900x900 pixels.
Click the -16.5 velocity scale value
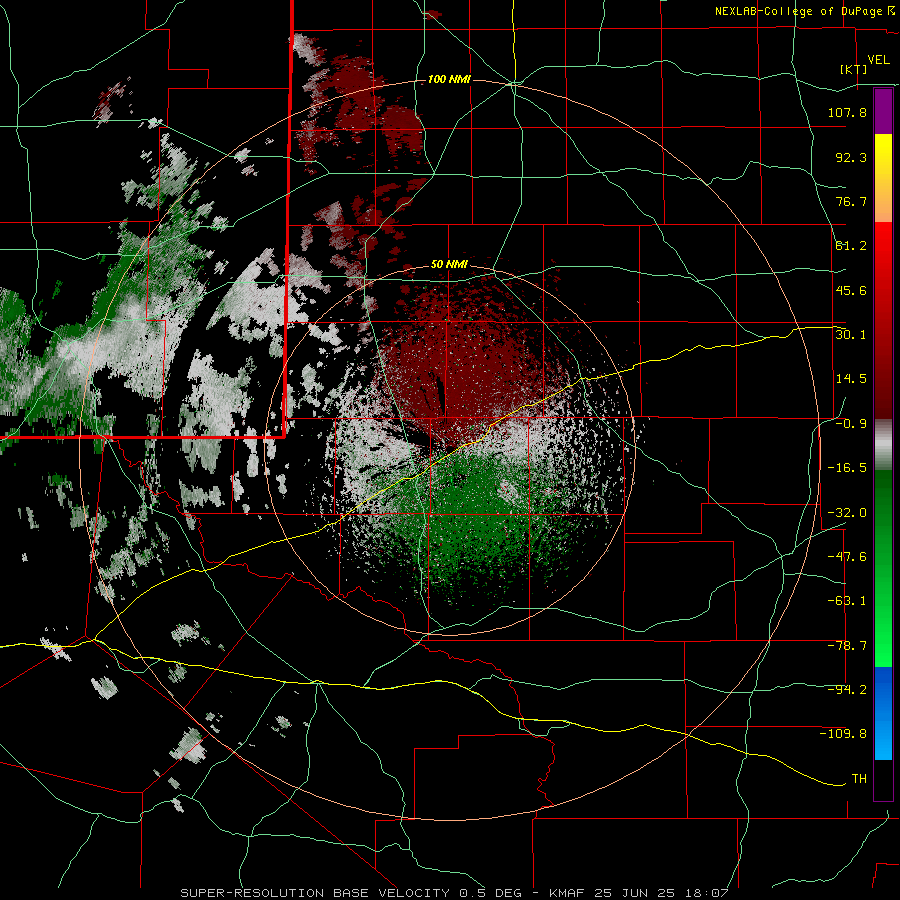click(x=847, y=468)
